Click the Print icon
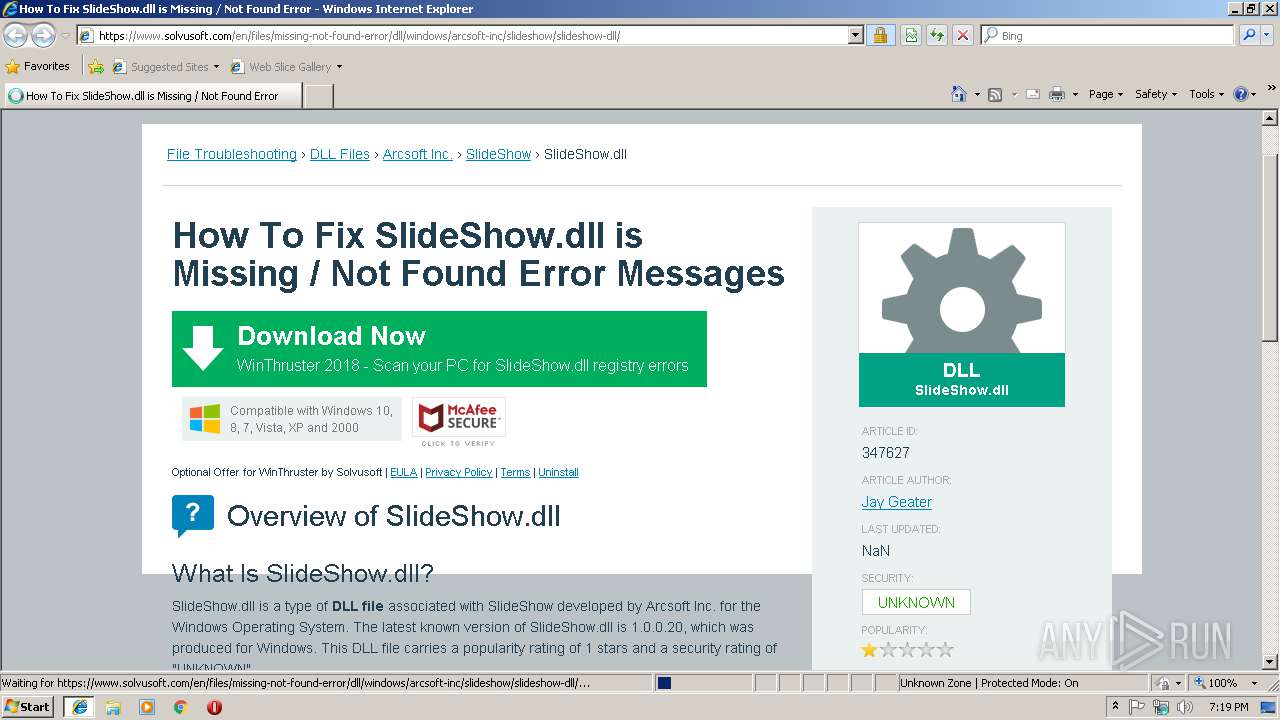1280x720 pixels. (x=1057, y=94)
